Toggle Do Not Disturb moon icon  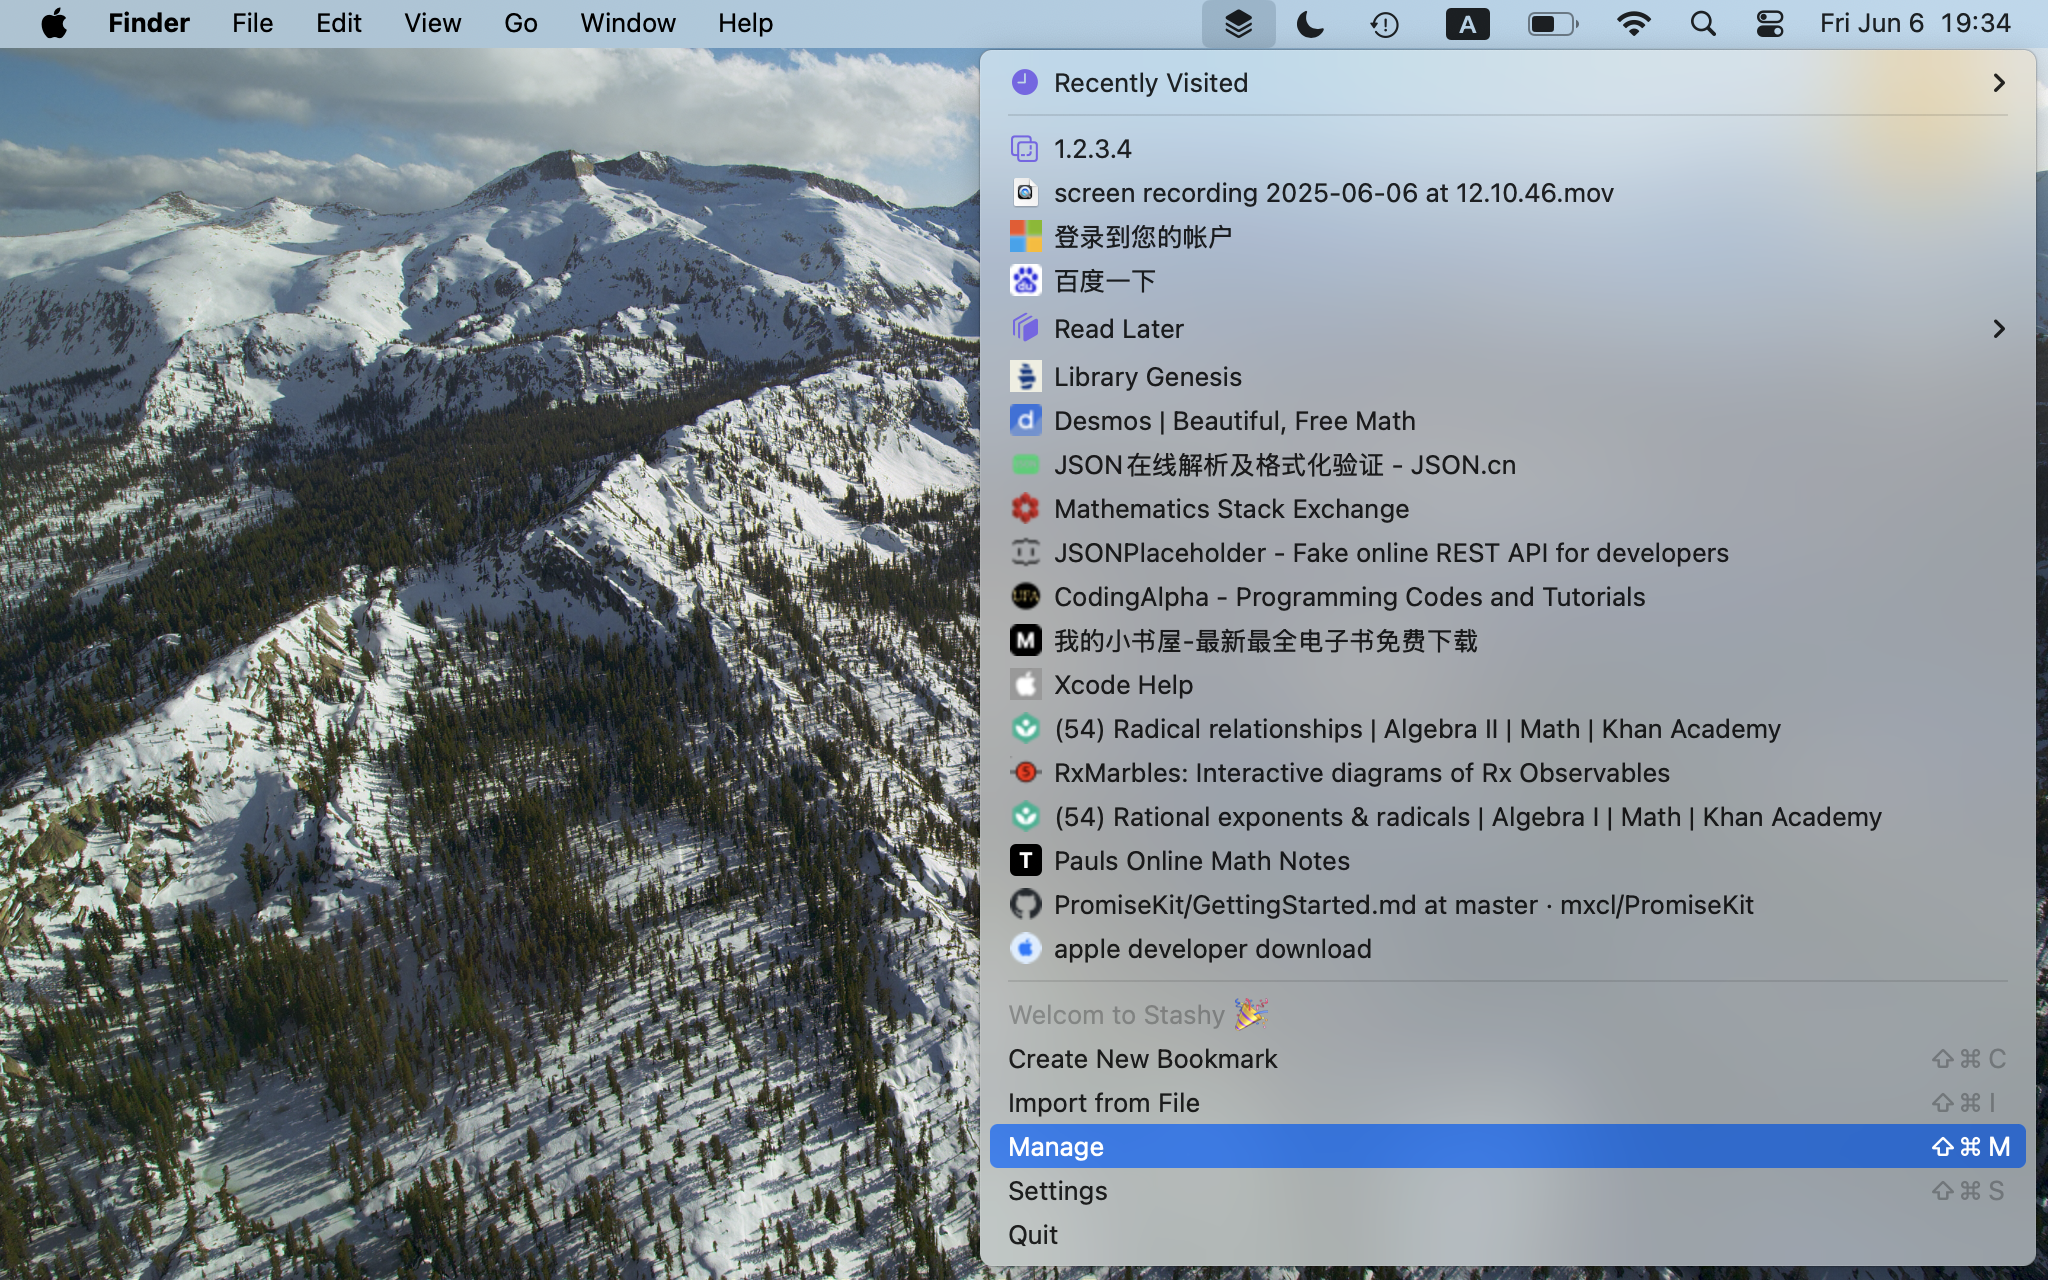point(1310,24)
